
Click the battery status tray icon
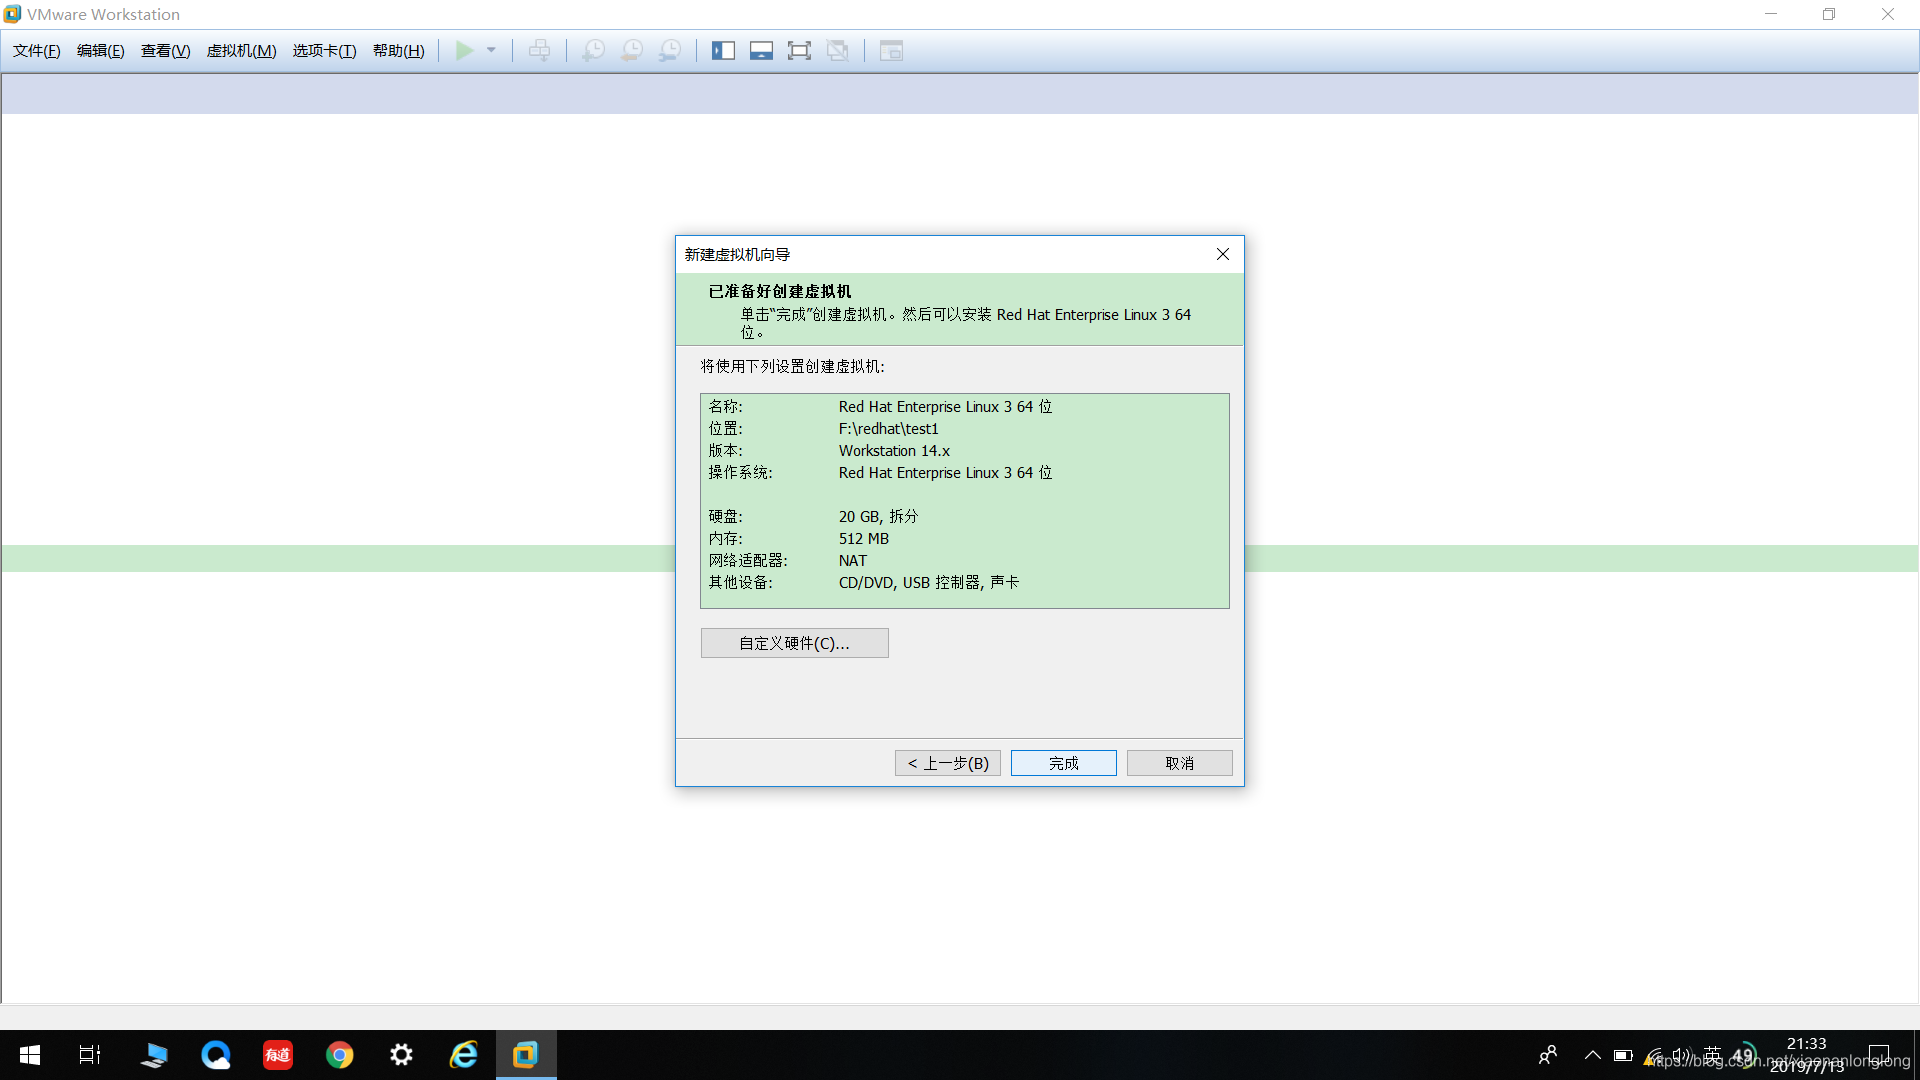1623,1055
